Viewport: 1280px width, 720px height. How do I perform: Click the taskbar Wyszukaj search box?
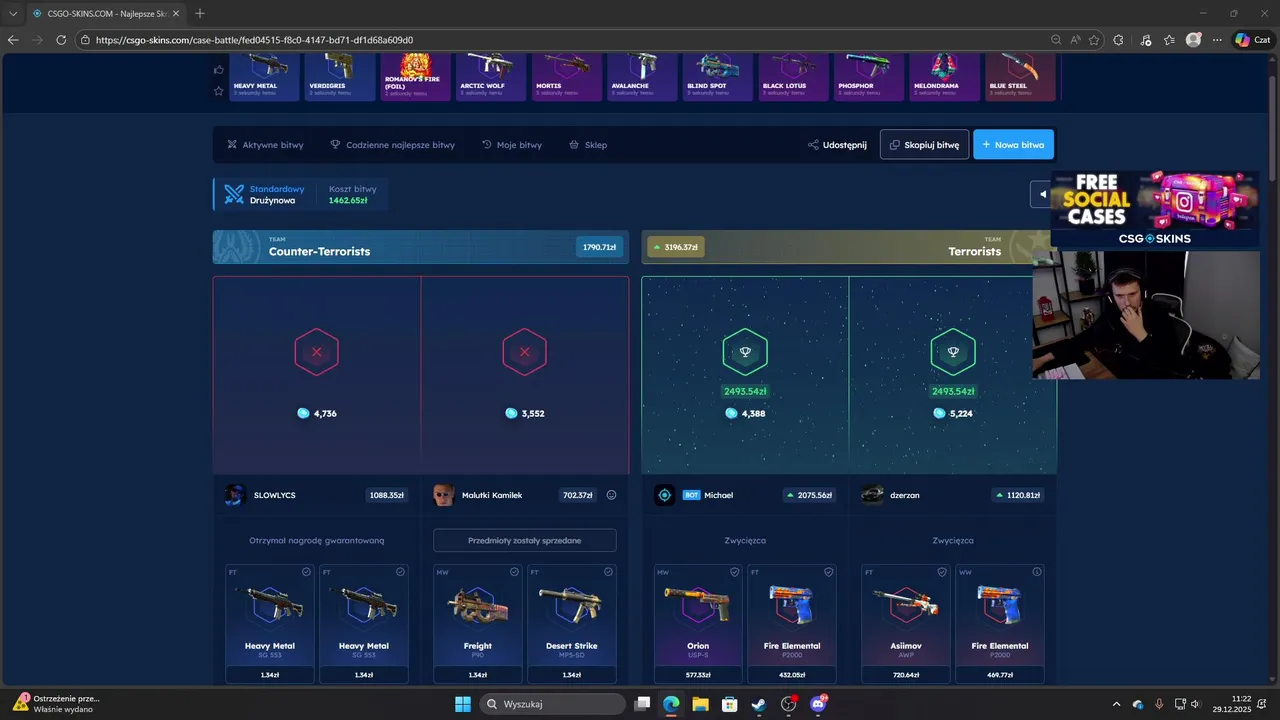click(553, 704)
